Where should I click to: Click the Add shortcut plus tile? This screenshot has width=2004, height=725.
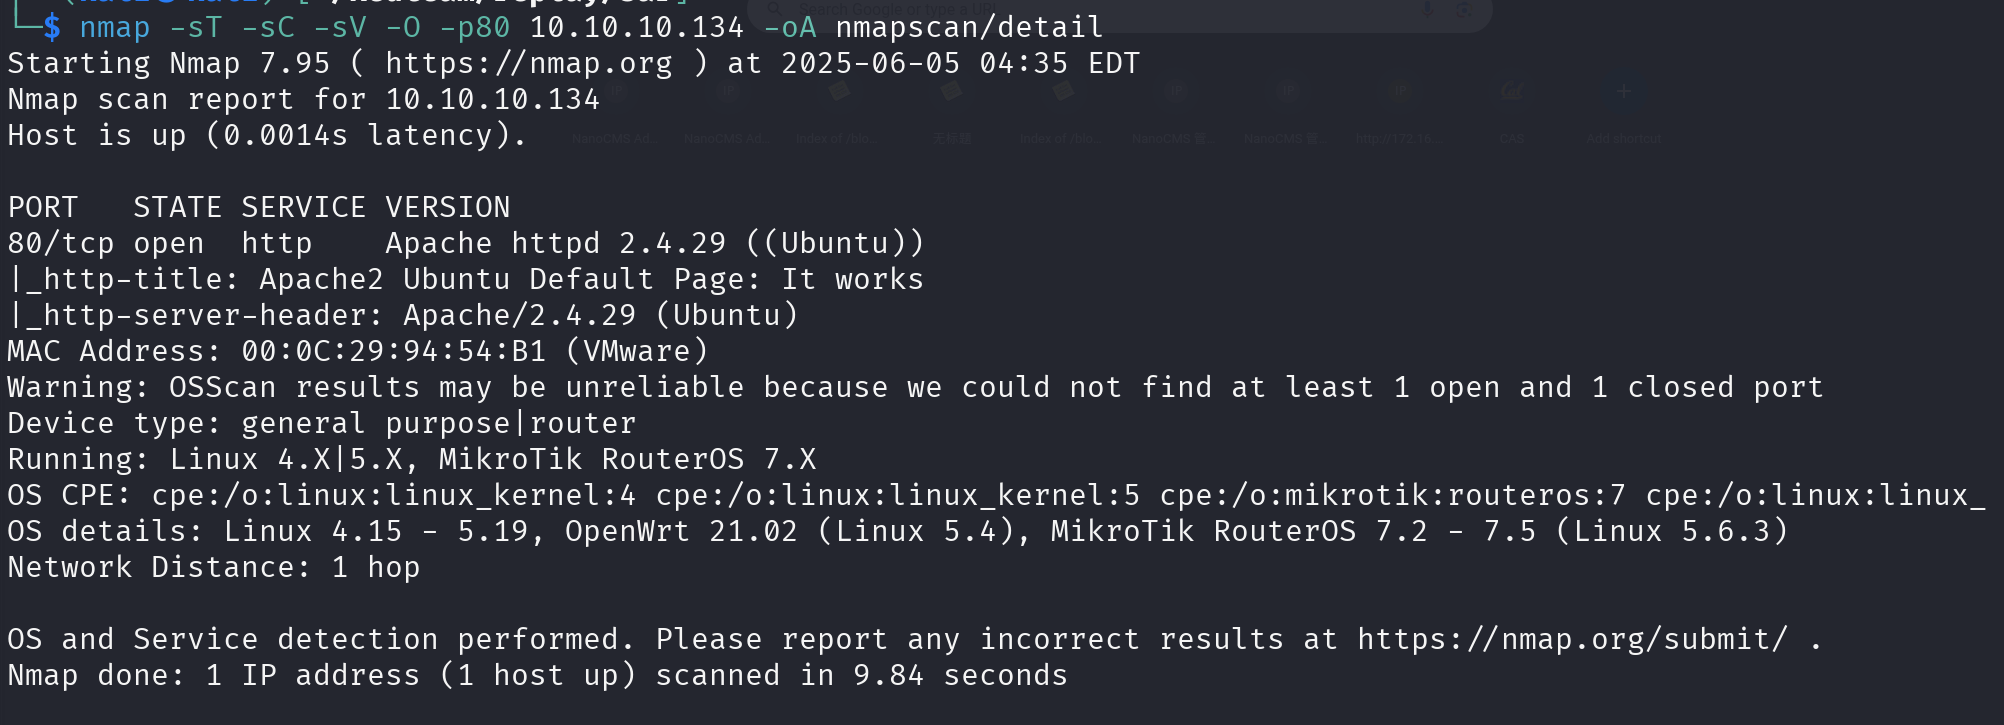[1624, 93]
